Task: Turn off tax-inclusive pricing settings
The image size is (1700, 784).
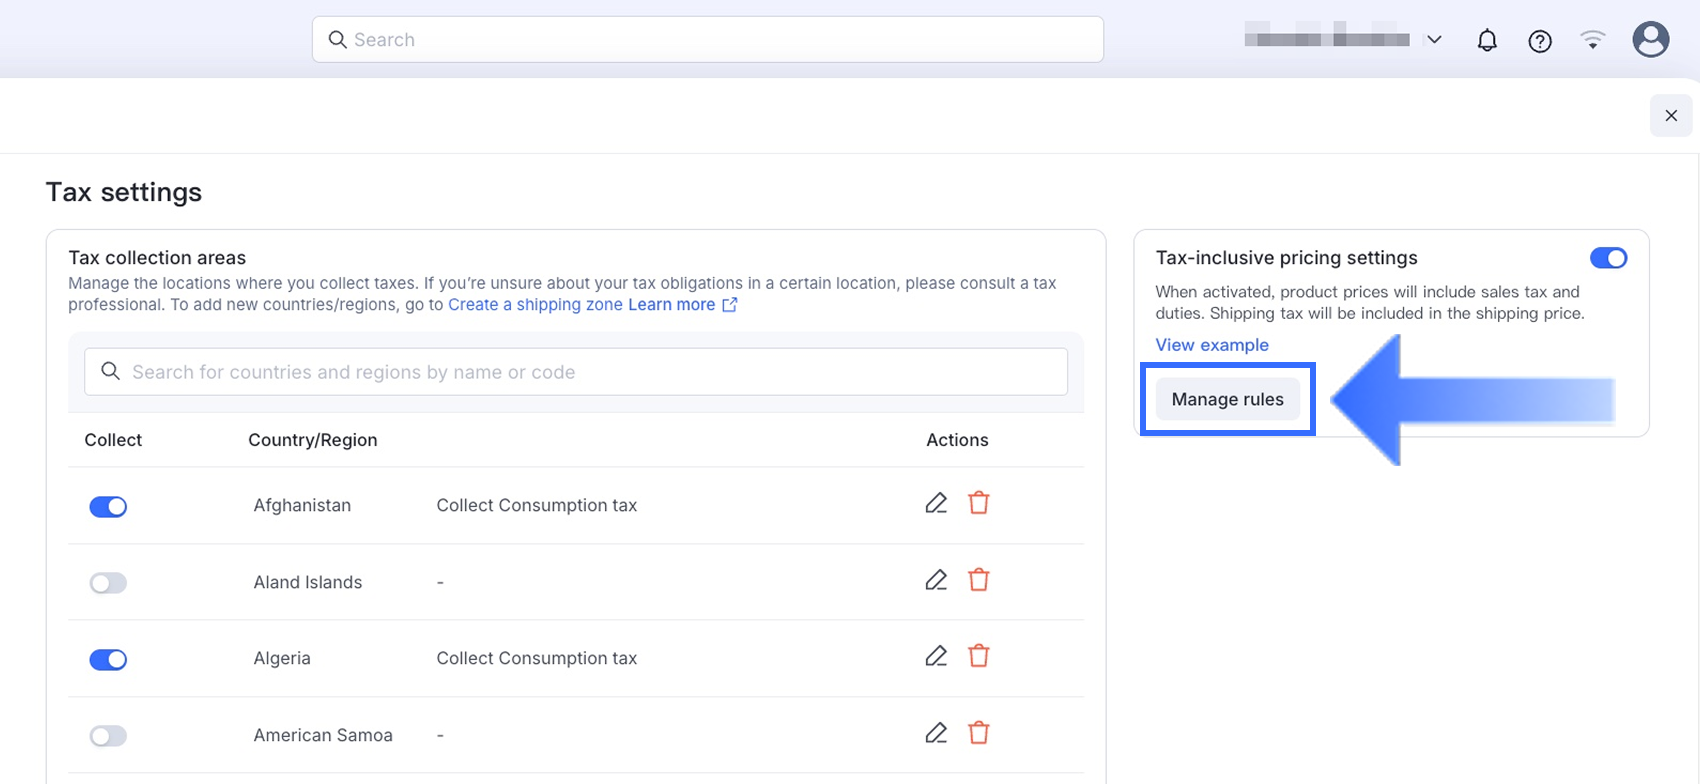Action: click(x=1608, y=258)
